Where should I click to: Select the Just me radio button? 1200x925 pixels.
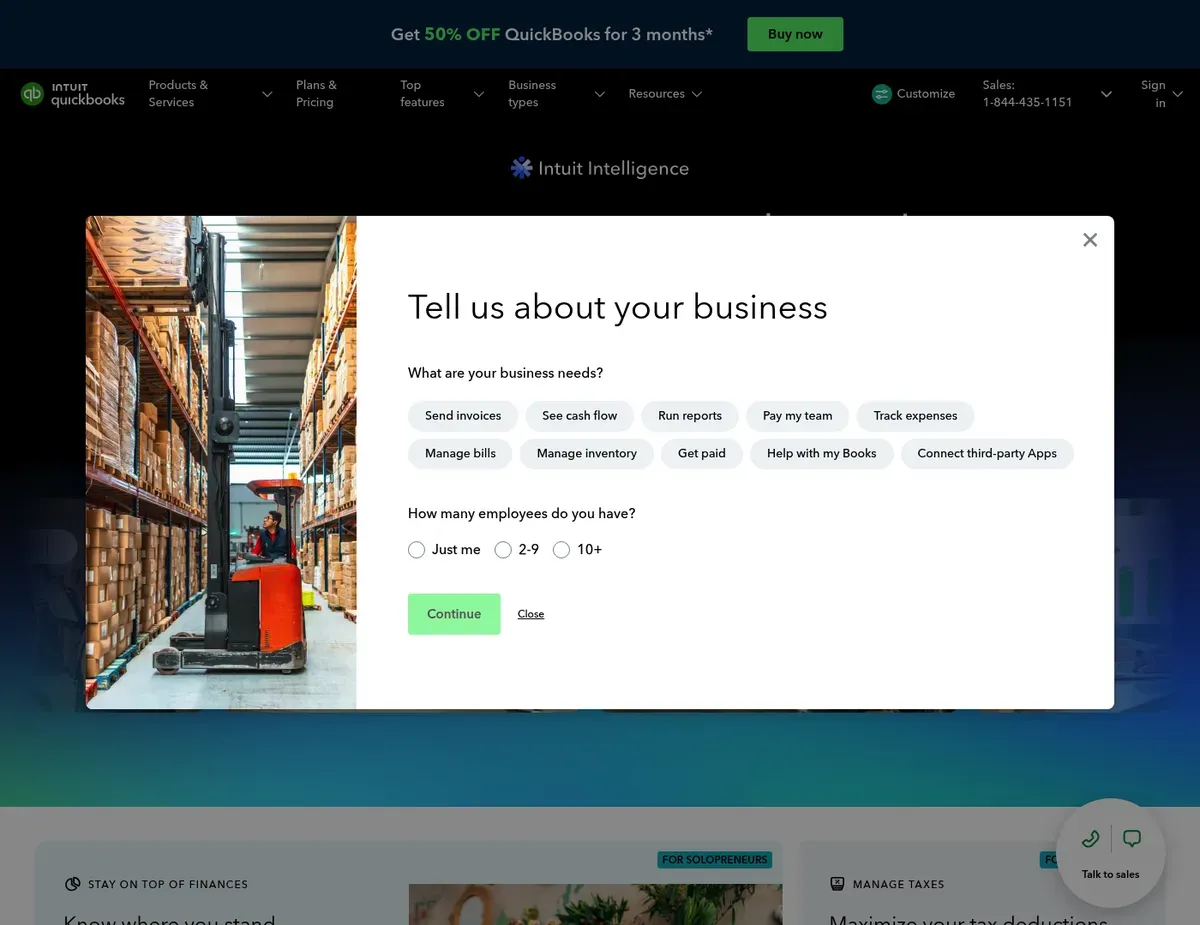click(x=417, y=550)
